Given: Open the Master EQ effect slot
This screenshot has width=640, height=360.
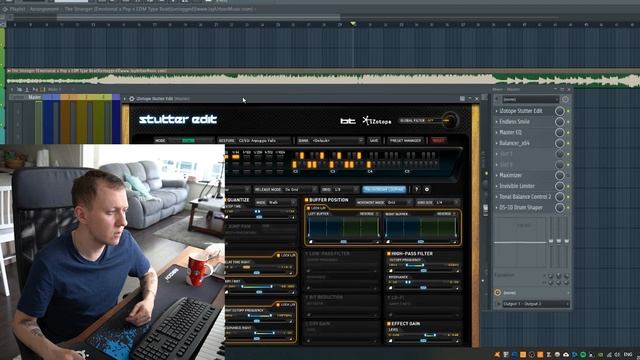Looking at the screenshot, I should 510,132.
